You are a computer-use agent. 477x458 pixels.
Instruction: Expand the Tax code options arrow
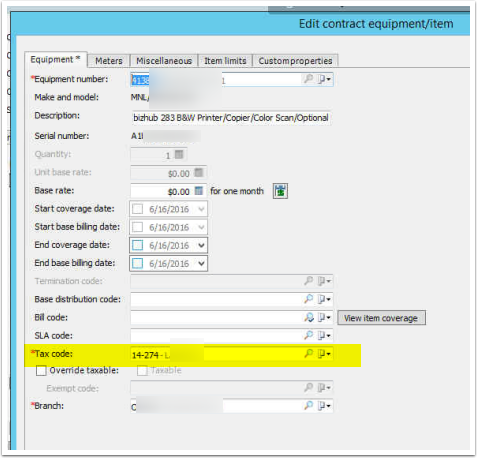tap(324, 354)
